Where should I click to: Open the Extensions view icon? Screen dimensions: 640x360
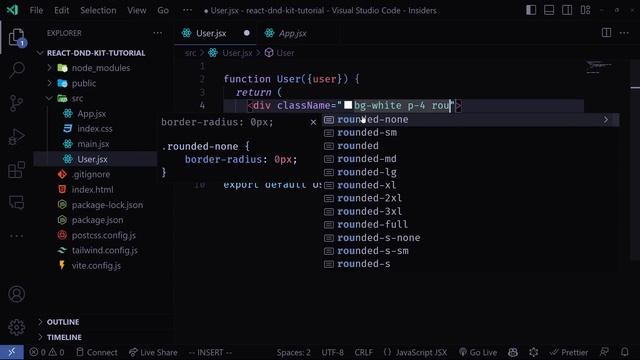pos(16,170)
